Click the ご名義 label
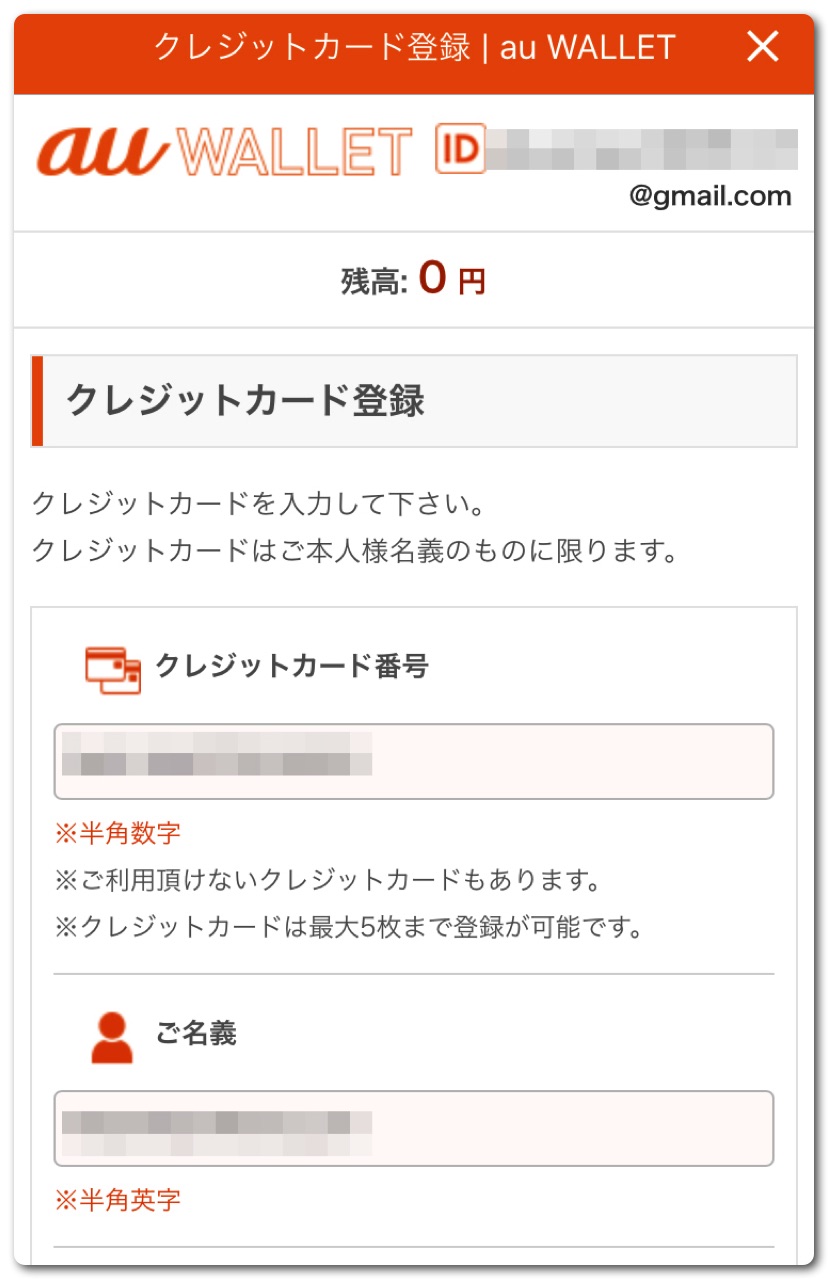The height and width of the screenshot is (1279, 828). [x=196, y=1033]
